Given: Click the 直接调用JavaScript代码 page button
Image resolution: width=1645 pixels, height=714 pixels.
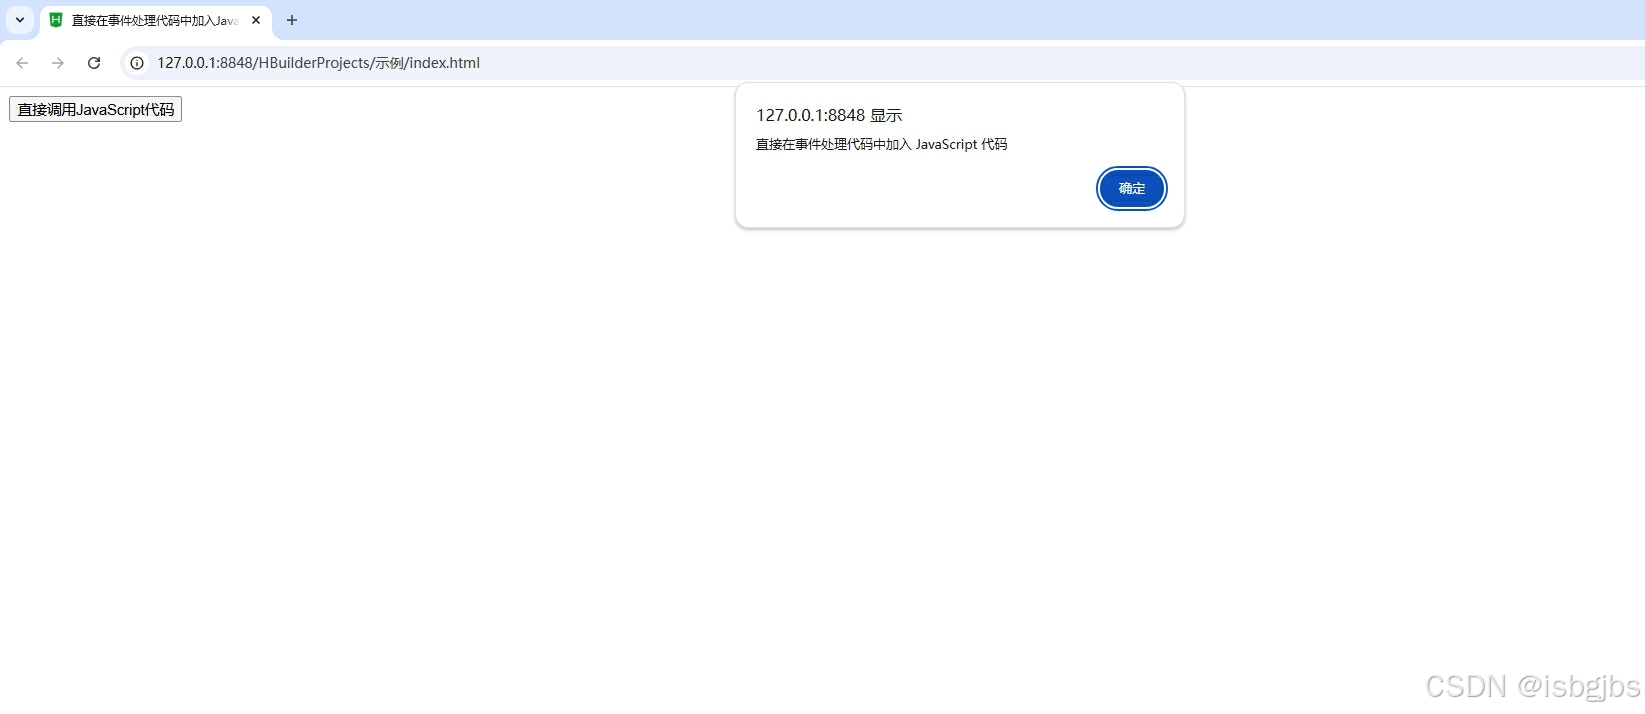Looking at the screenshot, I should tap(95, 109).
